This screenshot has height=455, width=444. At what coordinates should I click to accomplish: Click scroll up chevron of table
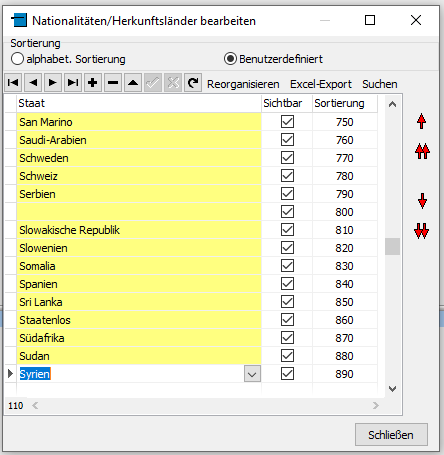click(x=393, y=104)
